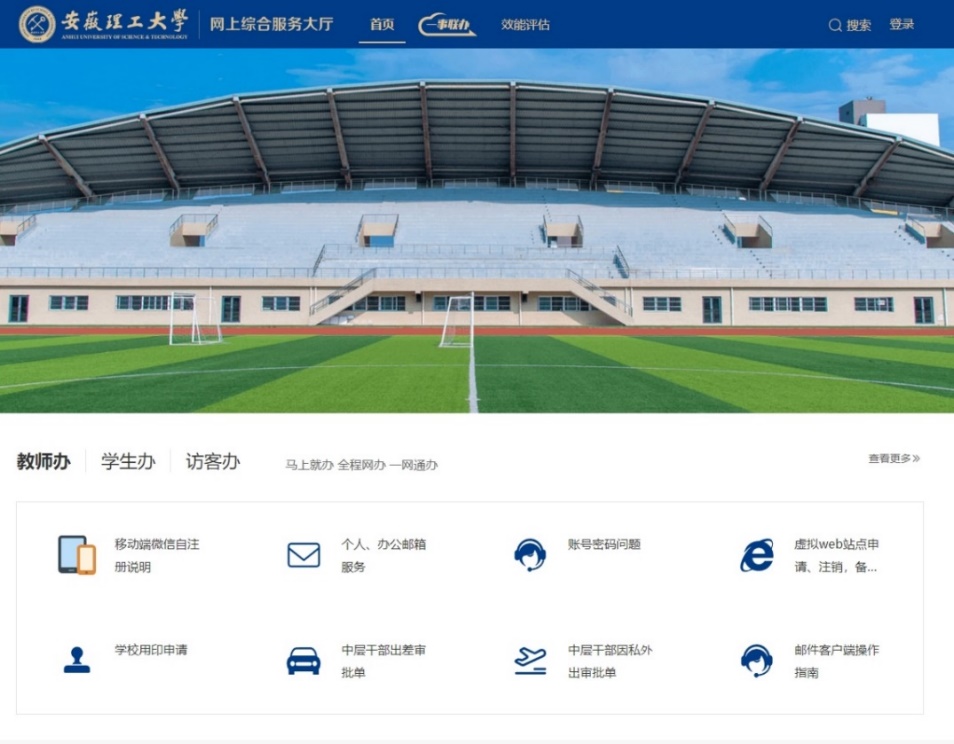Click the headset icon for 邮件客户端操作指南

pyautogui.click(x=757, y=661)
